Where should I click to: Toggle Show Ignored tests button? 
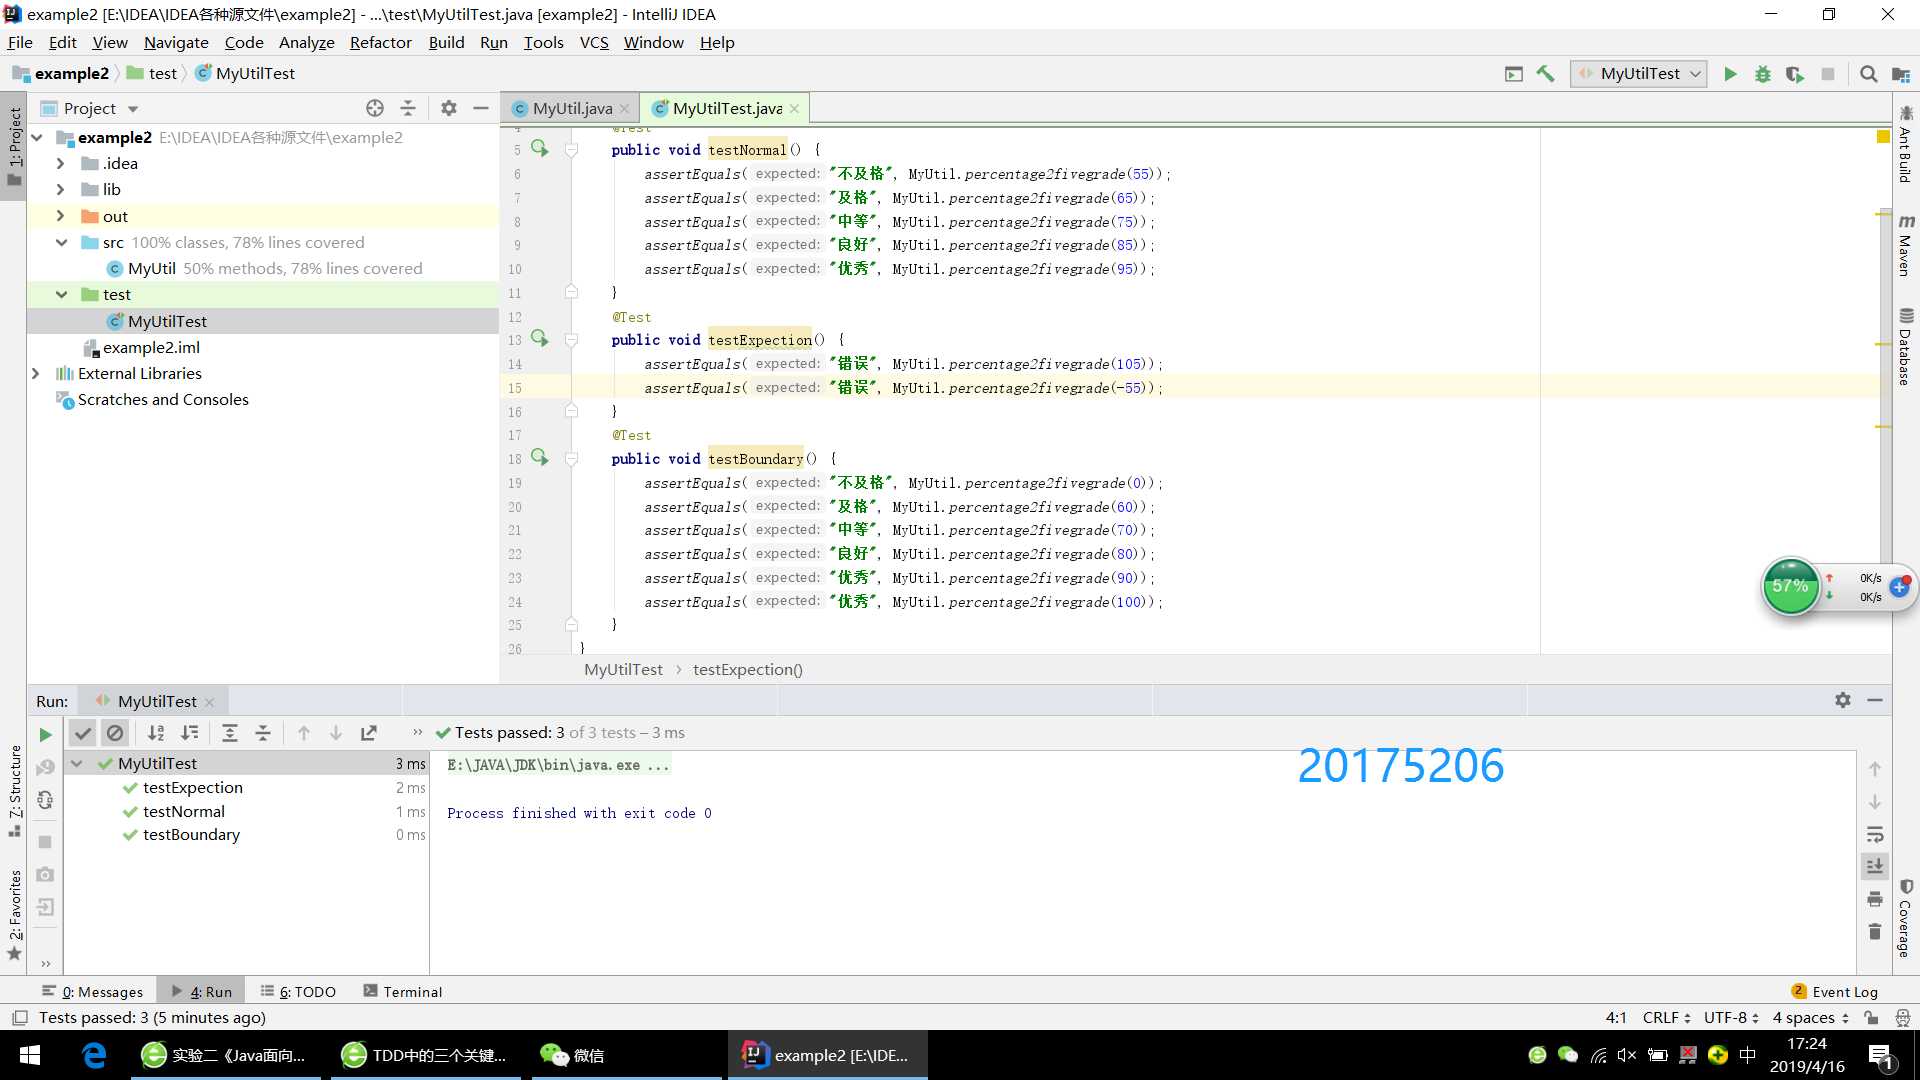[115, 733]
